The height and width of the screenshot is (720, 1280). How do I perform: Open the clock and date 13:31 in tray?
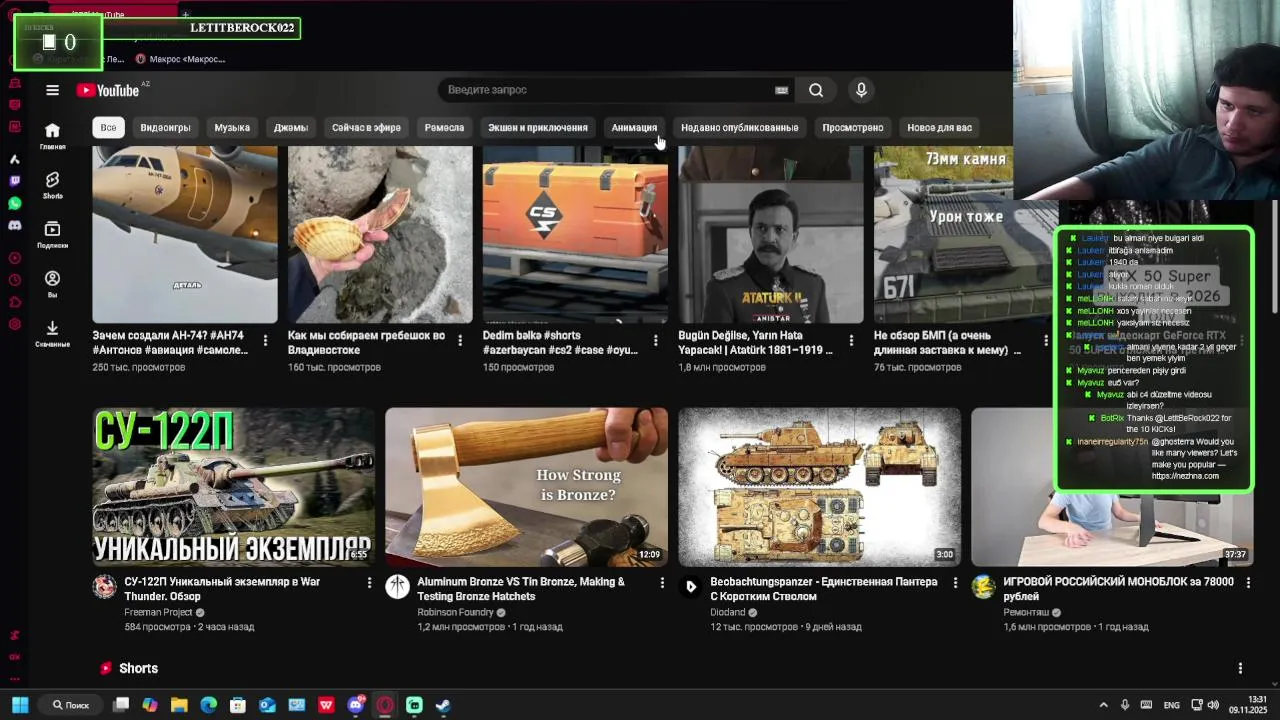[1248, 705]
